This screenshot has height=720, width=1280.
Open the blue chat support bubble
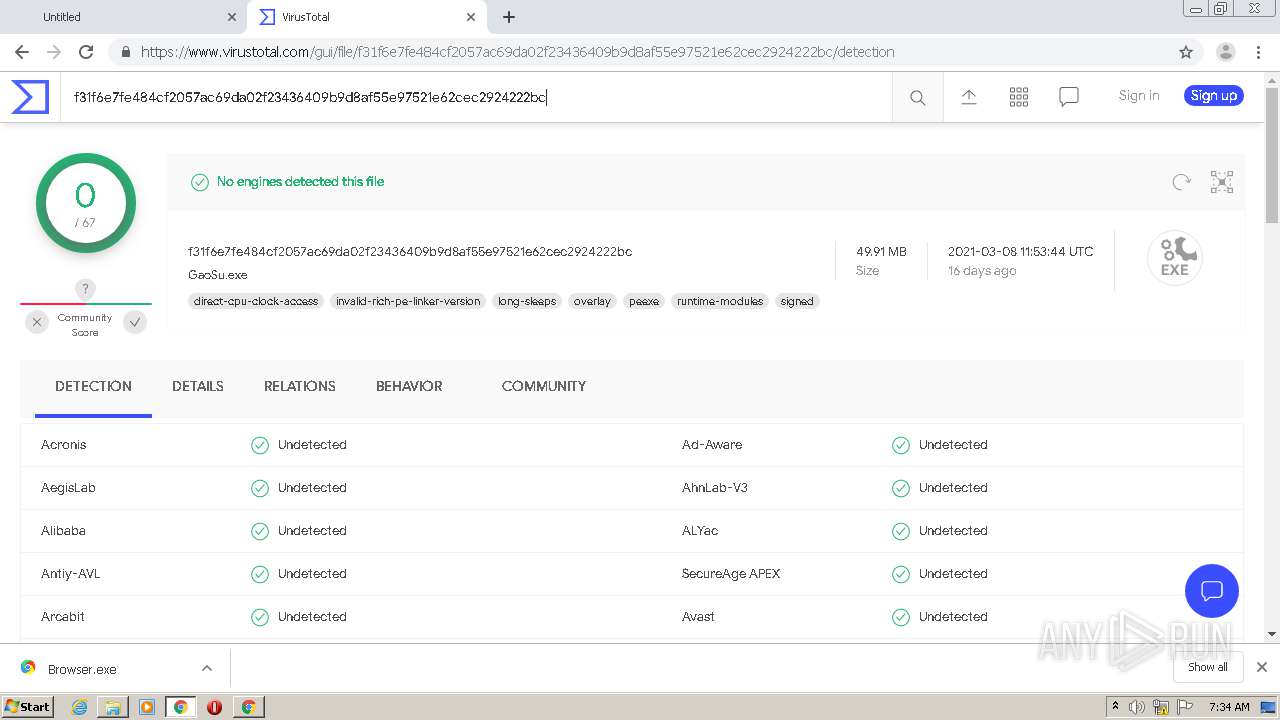click(1212, 590)
